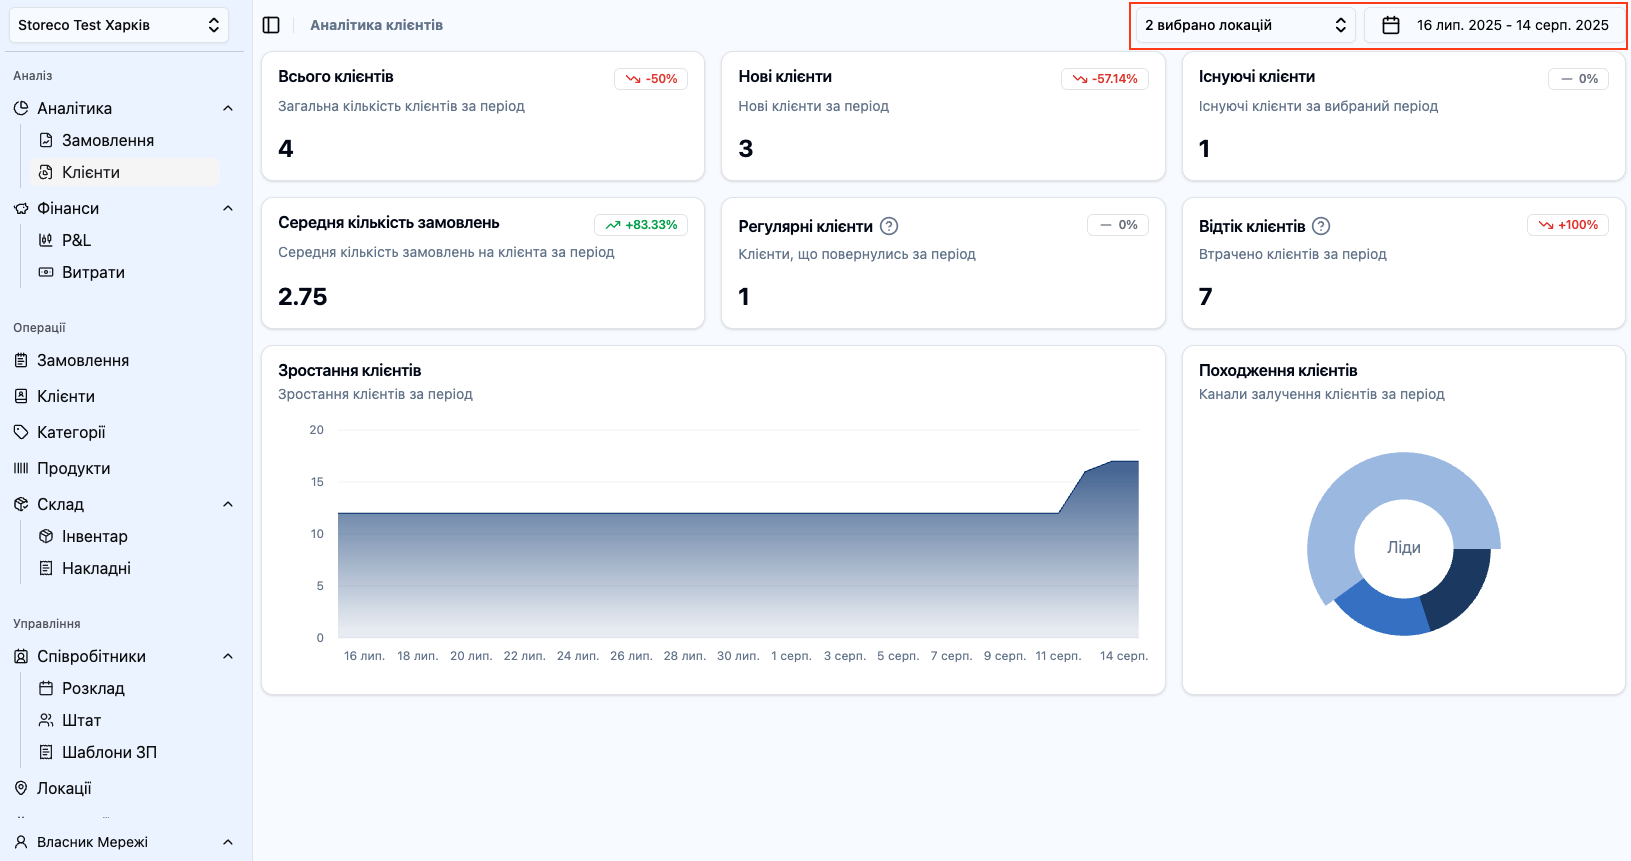Collapse the Склад section chevron
Image resolution: width=1631 pixels, height=861 pixels.
[227, 504]
